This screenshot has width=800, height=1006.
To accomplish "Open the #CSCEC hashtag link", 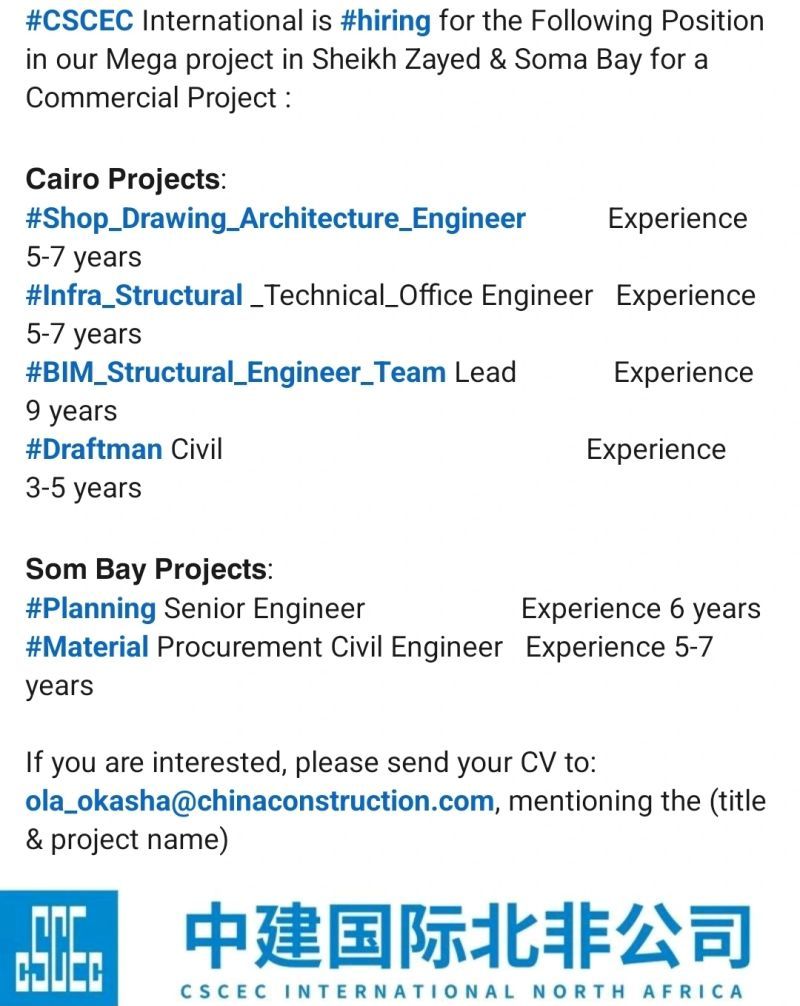I will tap(80, 21).
